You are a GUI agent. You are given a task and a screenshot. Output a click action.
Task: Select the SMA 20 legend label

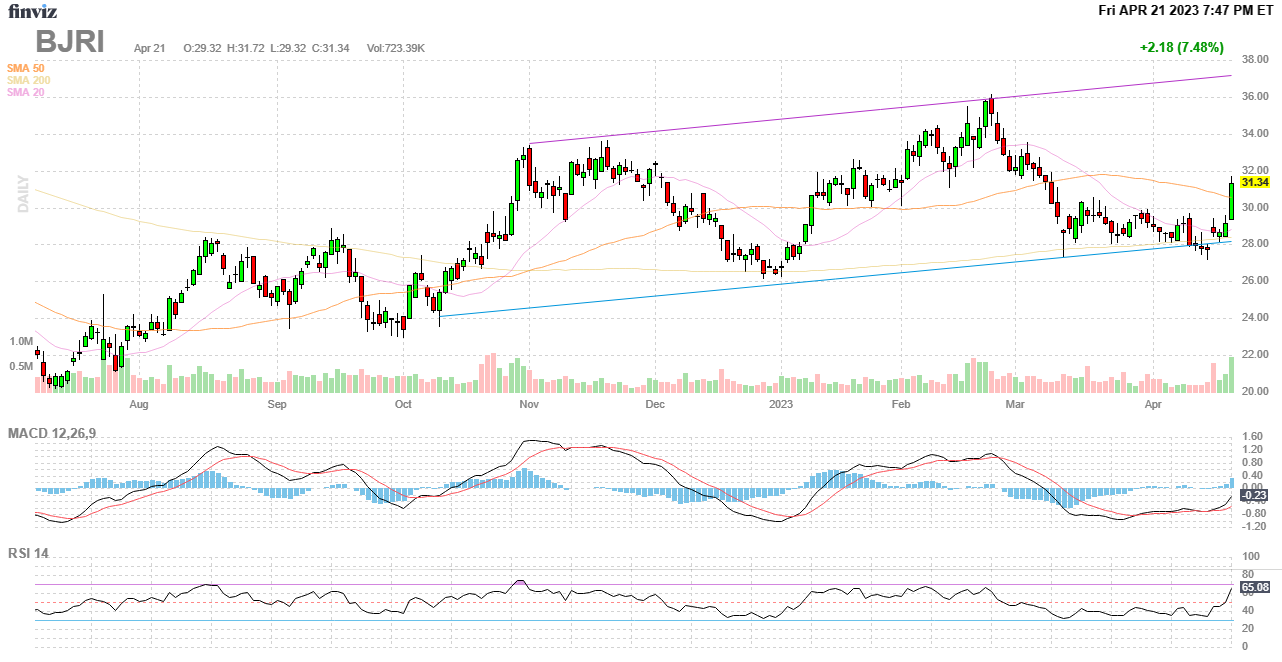(25, 92)
